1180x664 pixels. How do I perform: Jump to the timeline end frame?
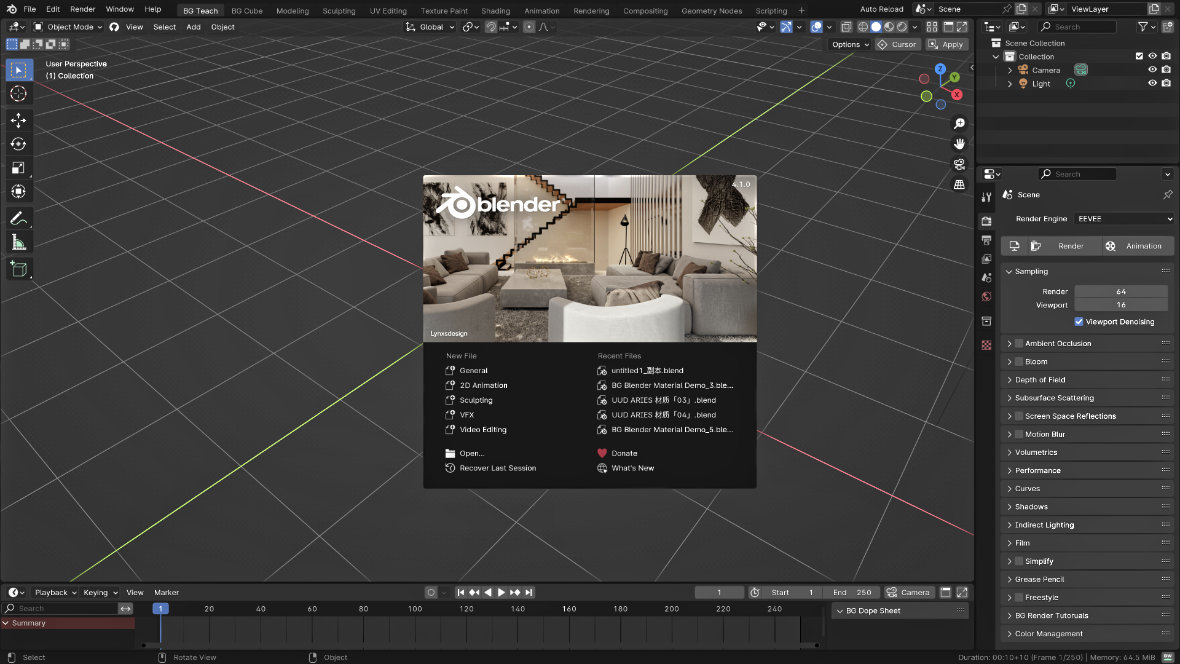pyautogui.click(x=529, y=592)
